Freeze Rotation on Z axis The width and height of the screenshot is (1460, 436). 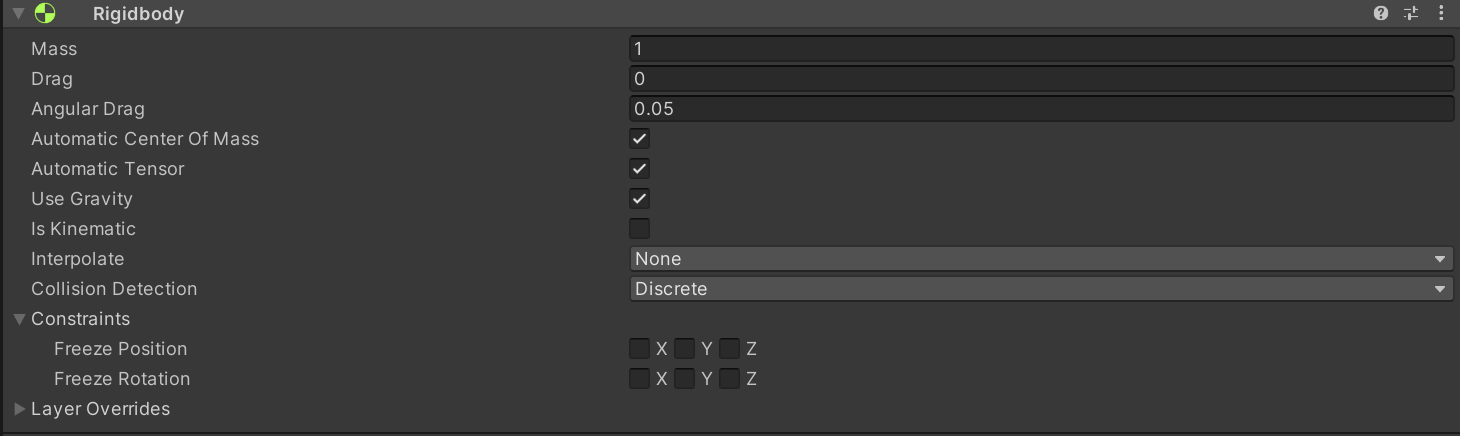coord(729,378)
